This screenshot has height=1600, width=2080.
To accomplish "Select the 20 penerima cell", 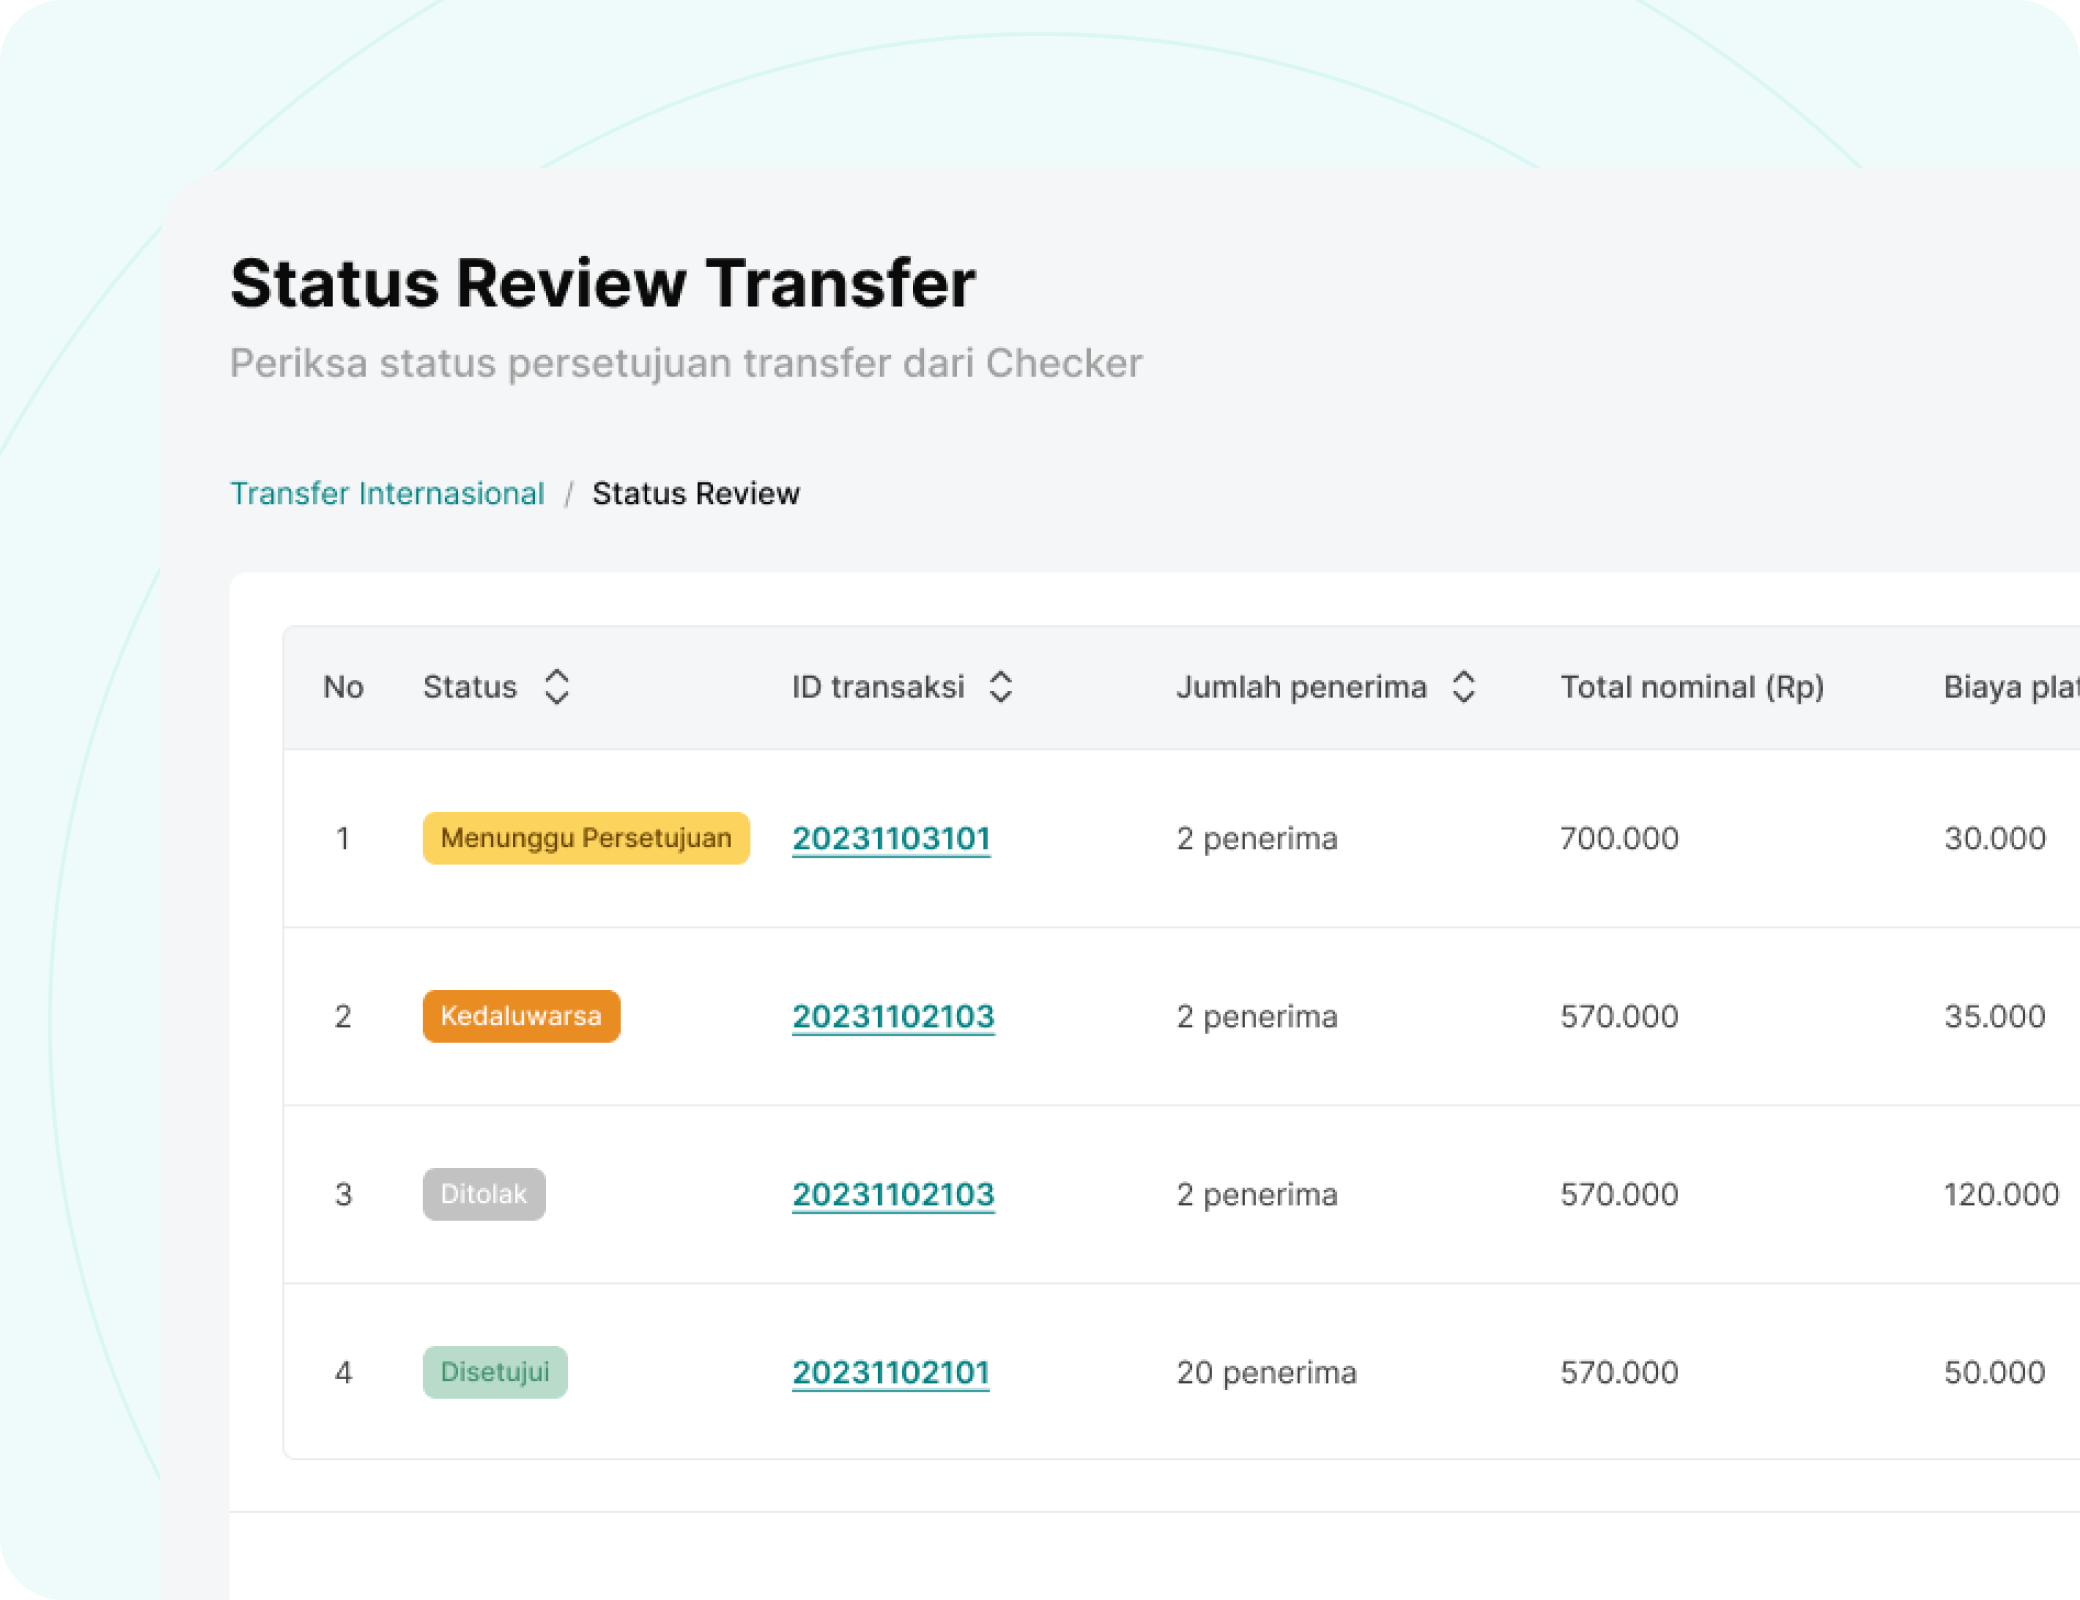I will pyautogui.click(x=1266, y=1372).
